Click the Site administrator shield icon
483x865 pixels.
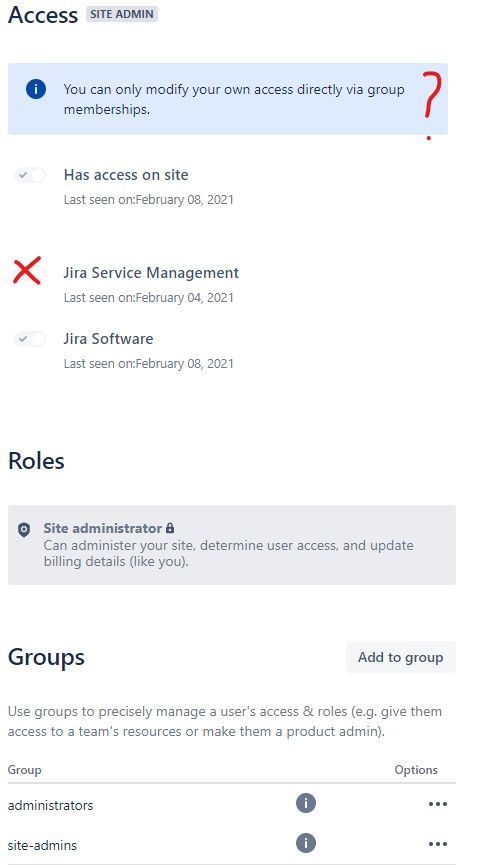(24, 530)
